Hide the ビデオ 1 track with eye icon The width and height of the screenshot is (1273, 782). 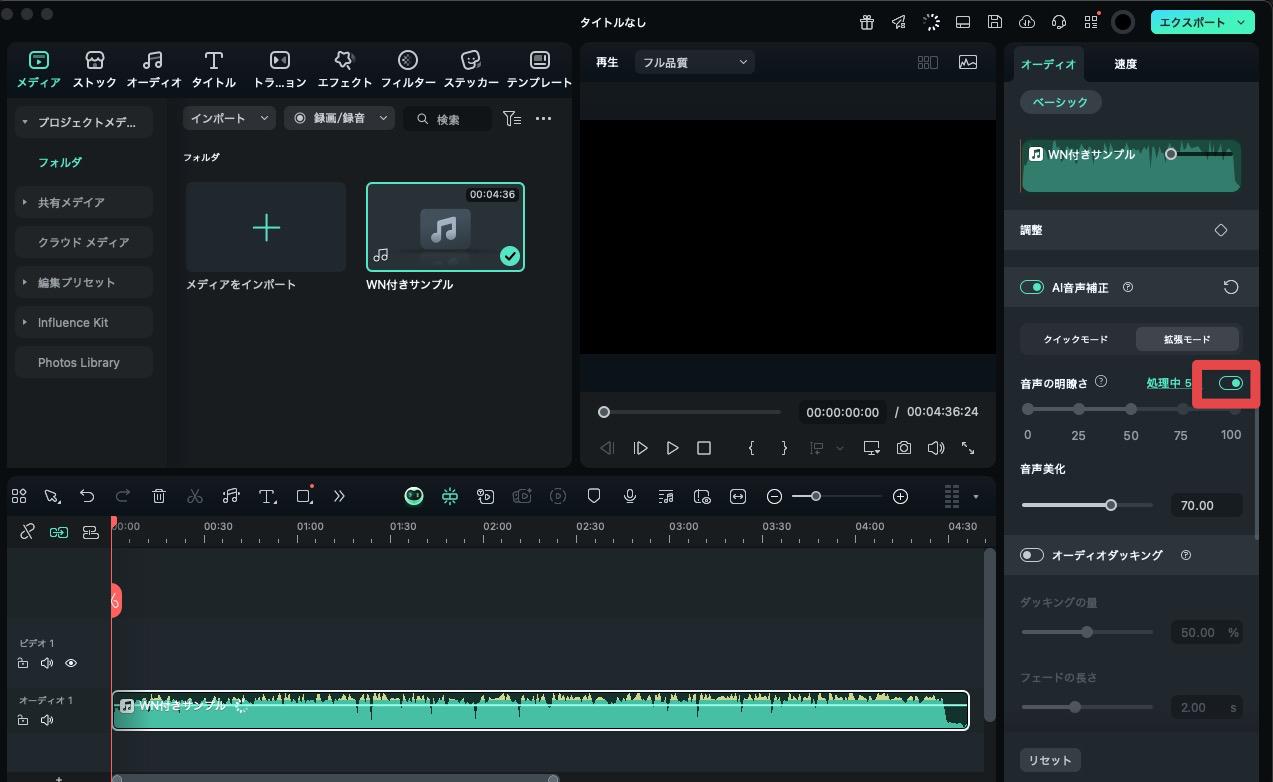tap(71, 663)
